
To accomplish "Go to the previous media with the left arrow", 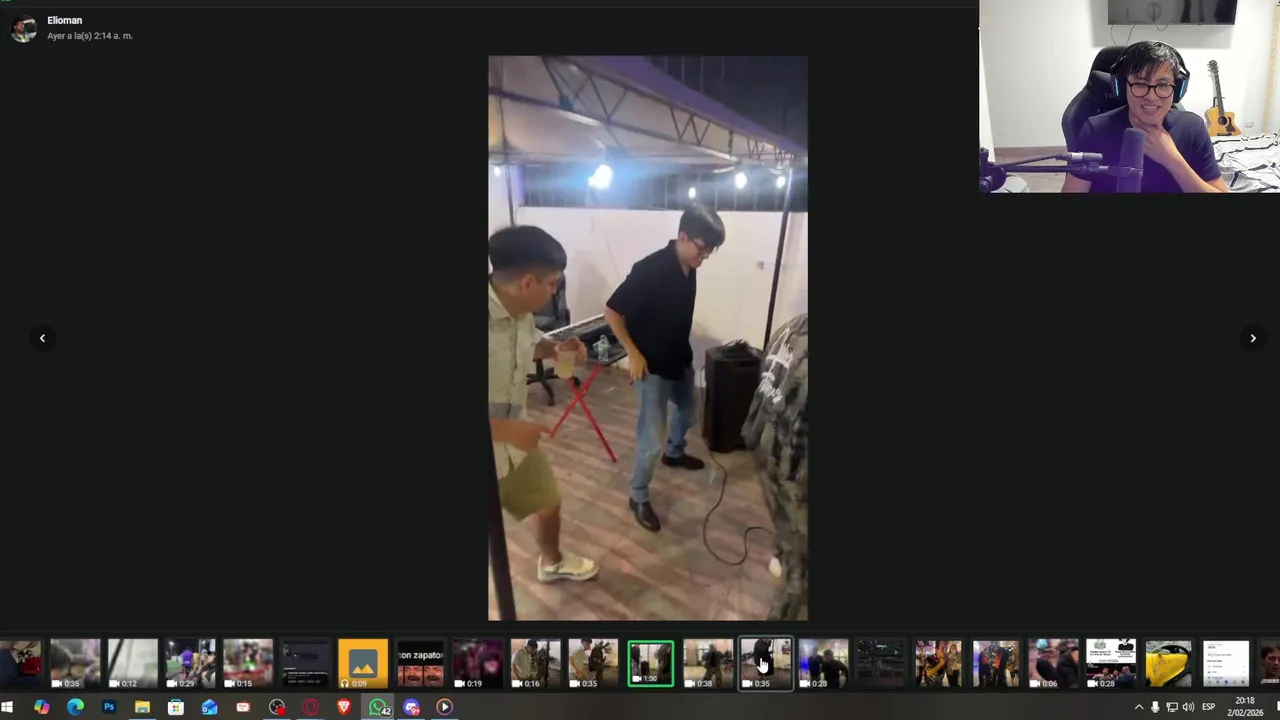I will coord(42,338).
